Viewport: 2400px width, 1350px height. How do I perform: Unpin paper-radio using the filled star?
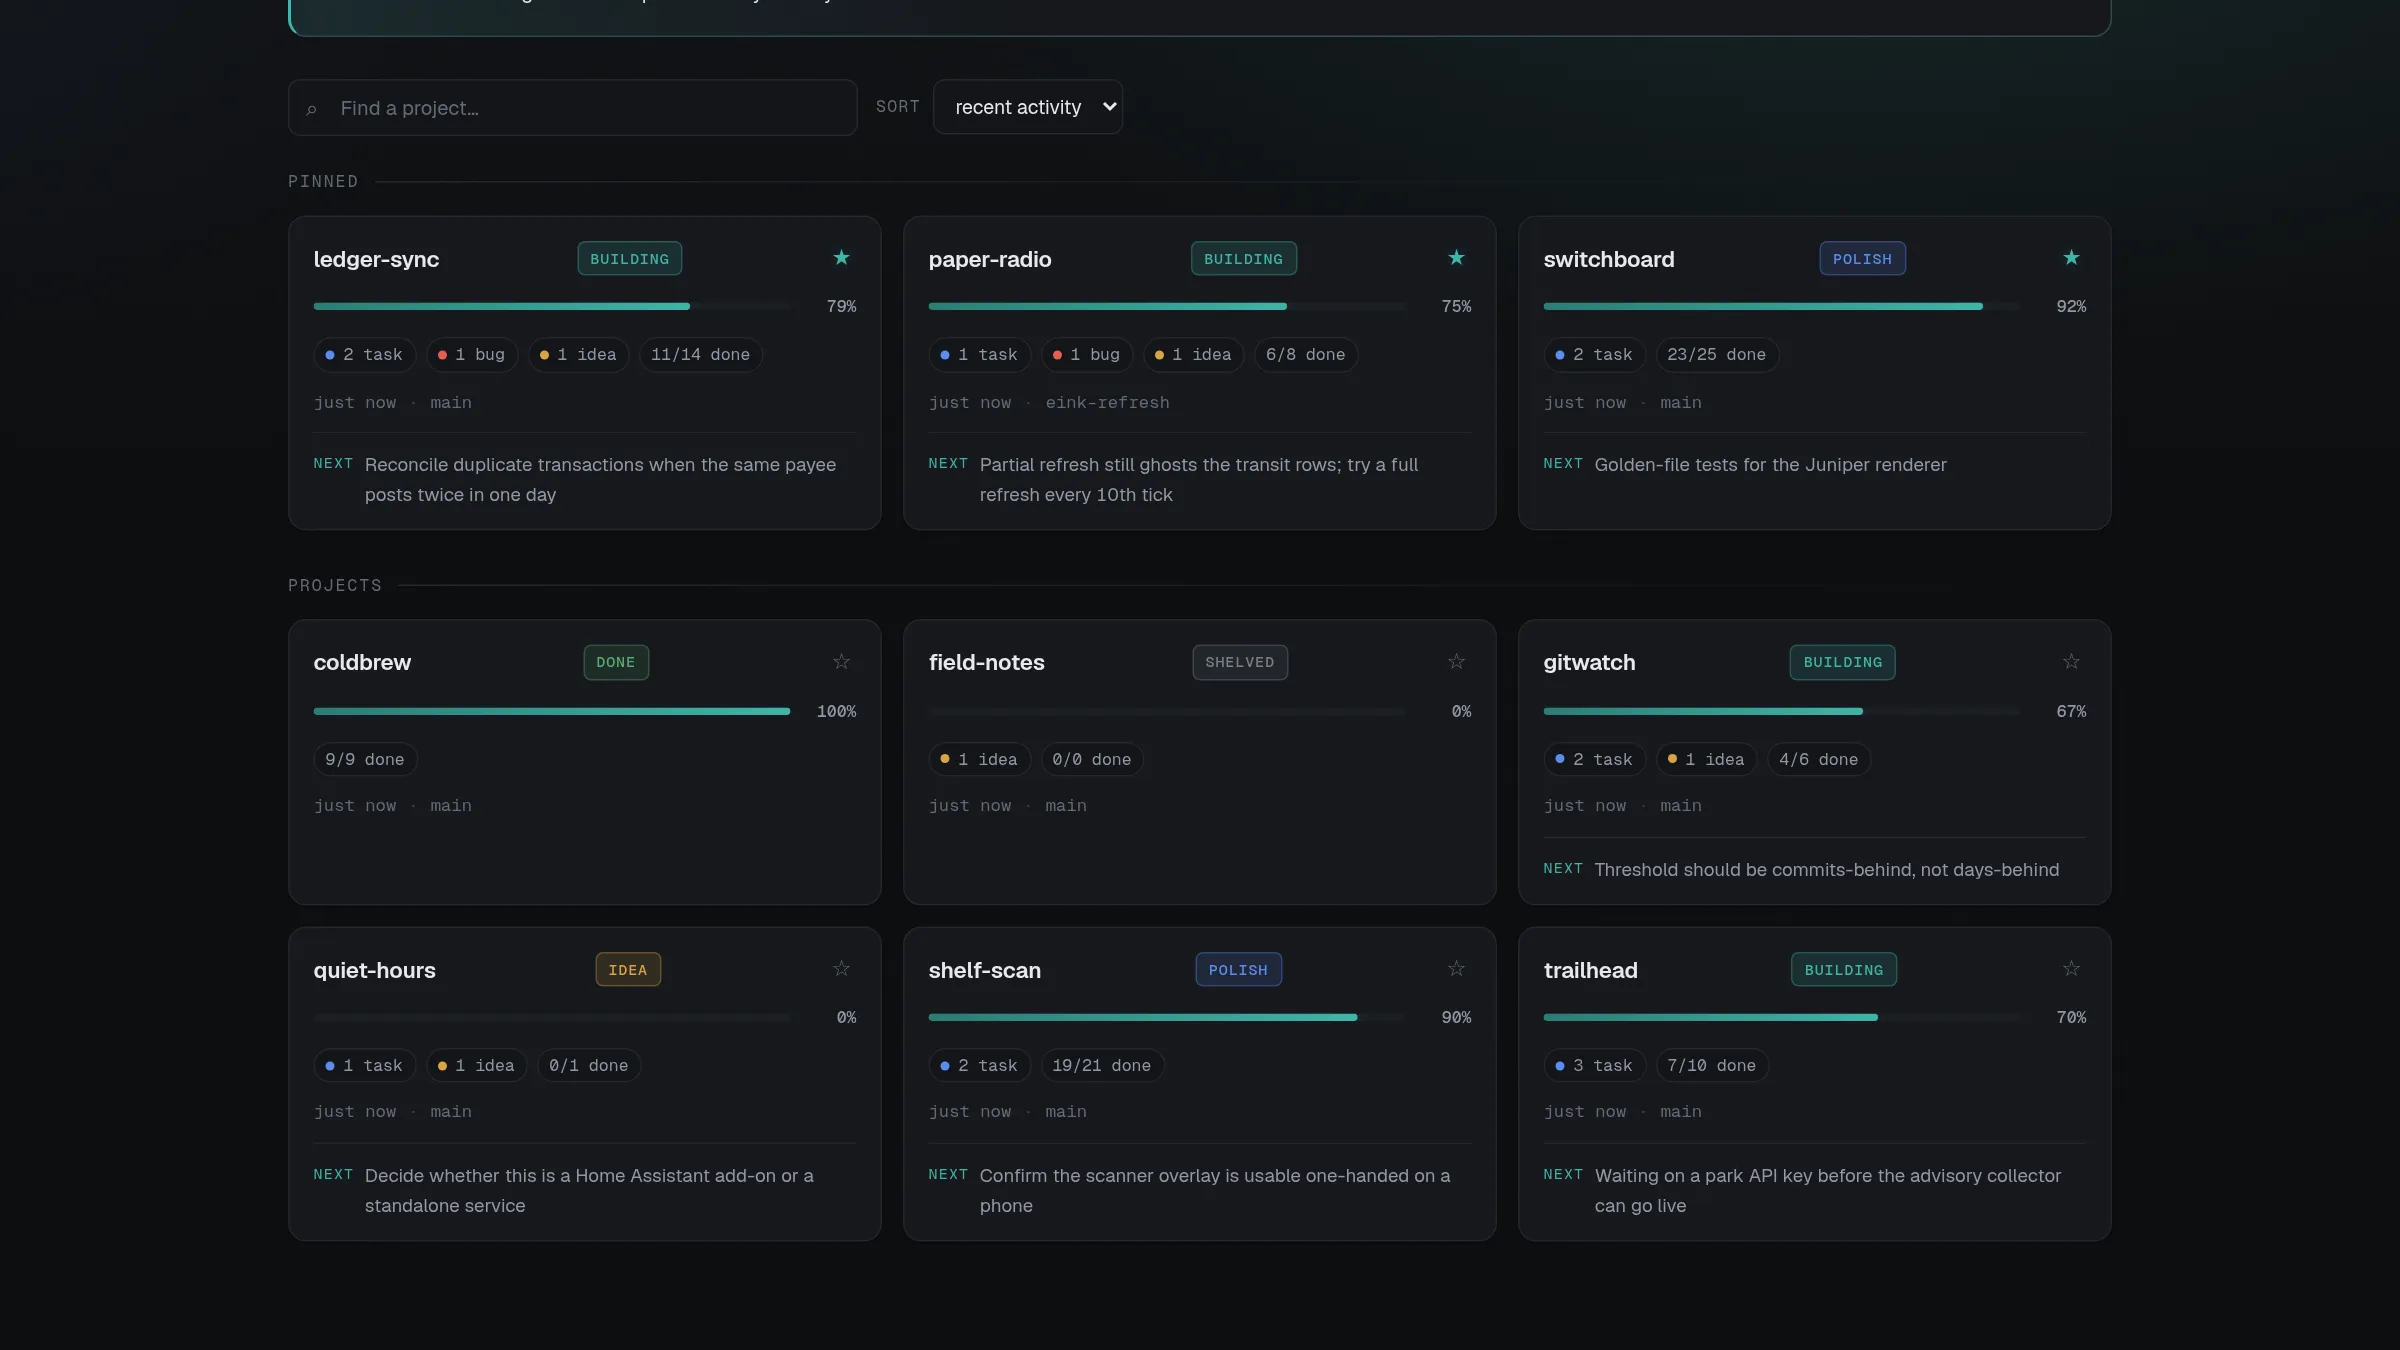1456,258
